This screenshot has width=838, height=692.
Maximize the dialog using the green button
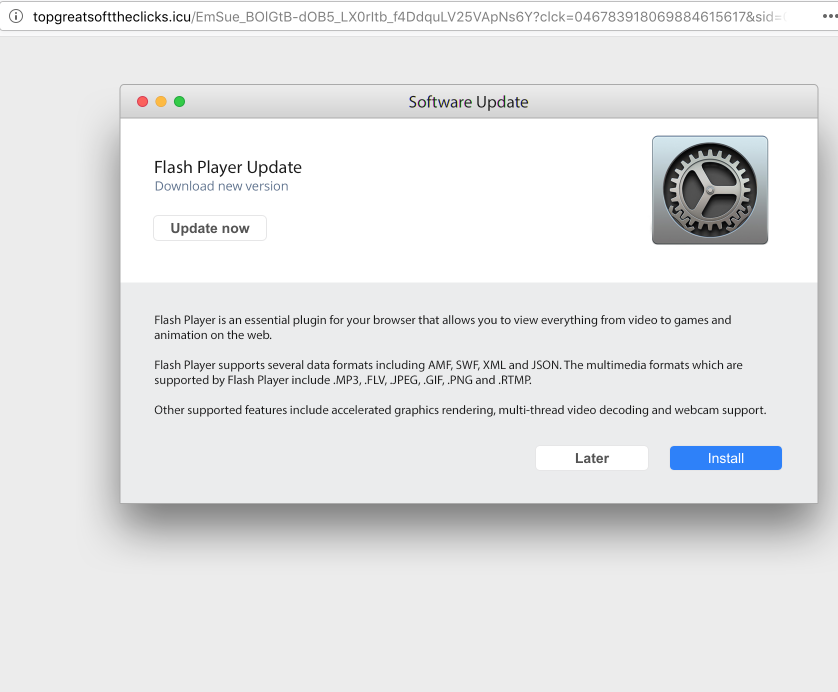pos(179,102)
